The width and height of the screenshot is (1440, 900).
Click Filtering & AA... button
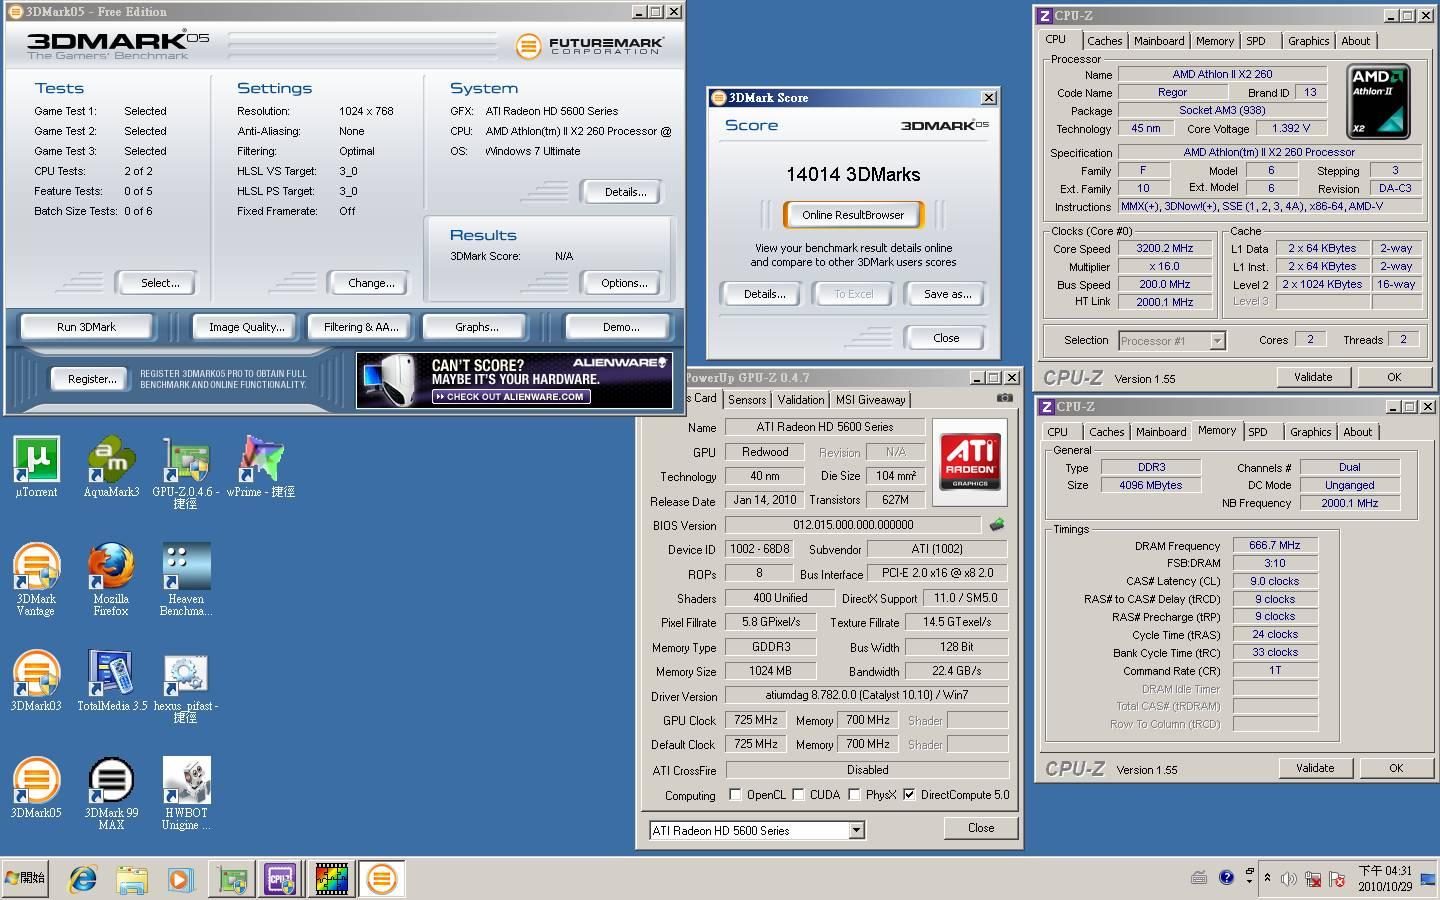pyautogui.click(x=361, y=327)
